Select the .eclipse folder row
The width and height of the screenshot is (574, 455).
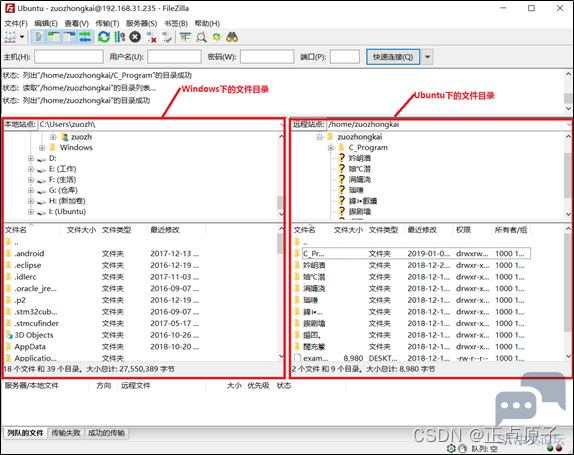tap(102, 265)
